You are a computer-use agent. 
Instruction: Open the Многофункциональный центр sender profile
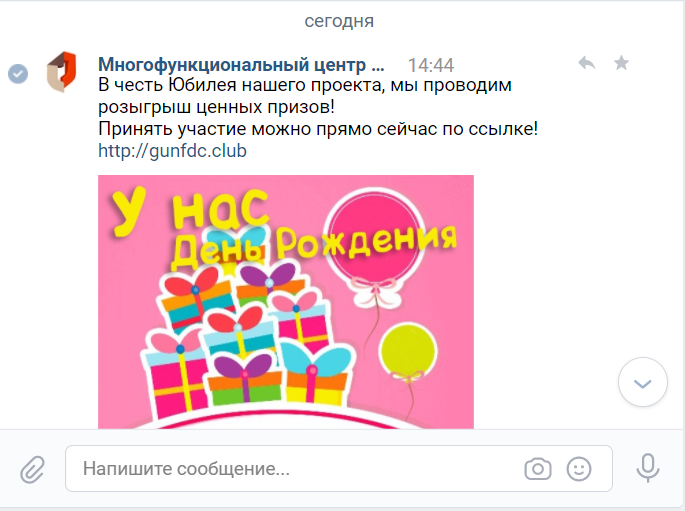click(241, 65)
